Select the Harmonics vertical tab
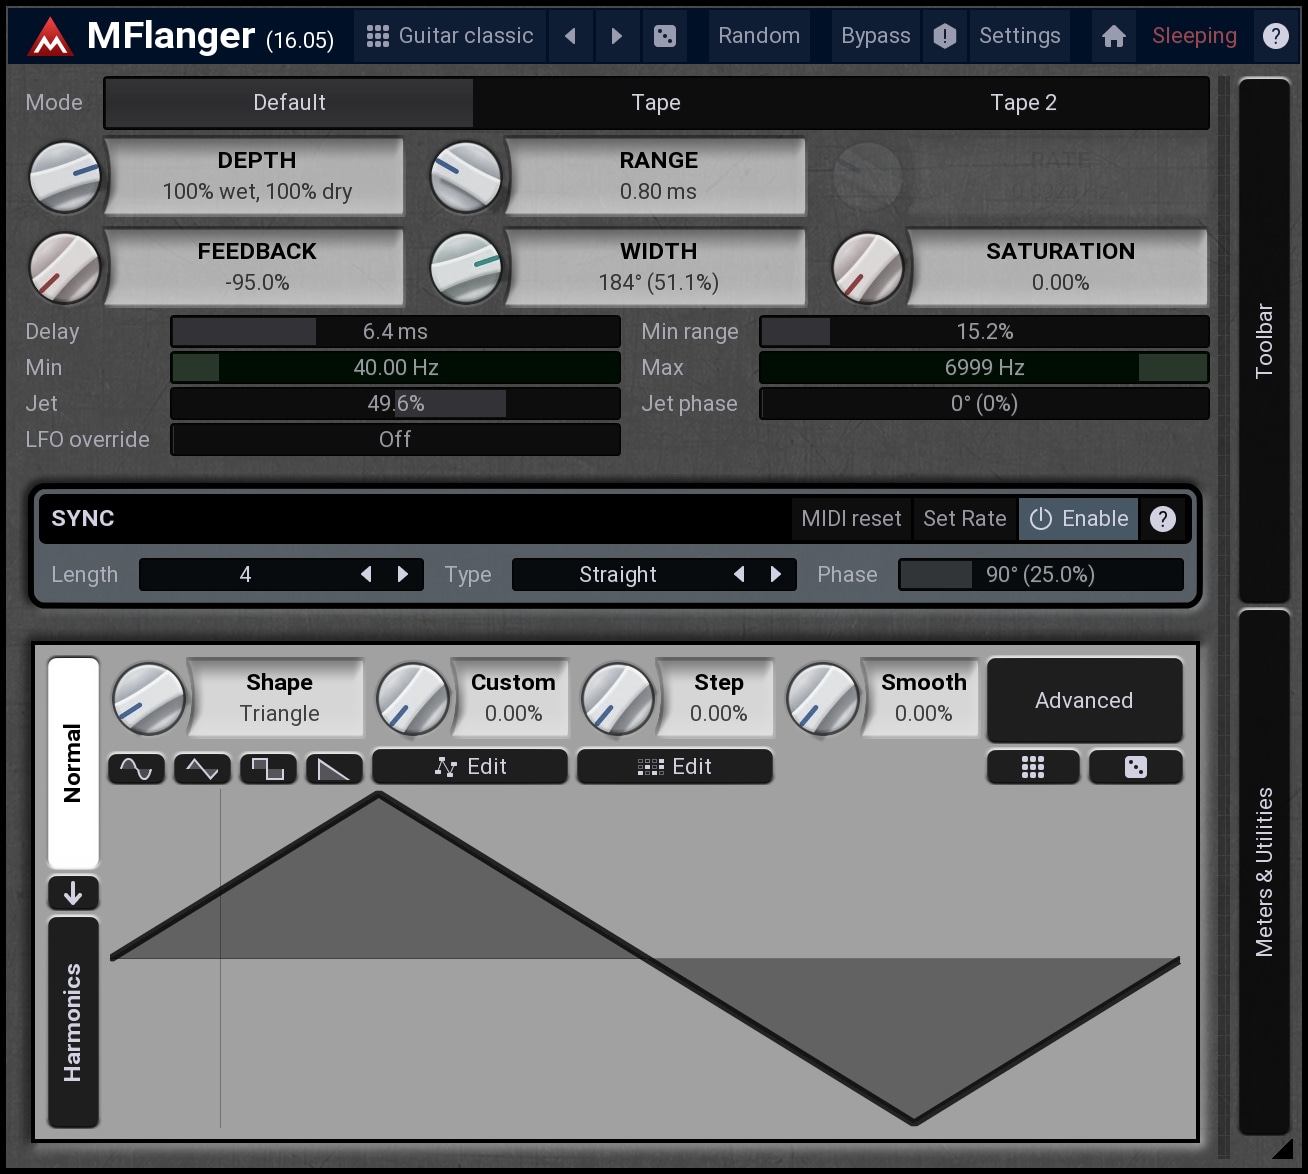Image resolution: width=1308 pixels, height=1174 pixels. pyautogui.click(x=73, y=1022)
